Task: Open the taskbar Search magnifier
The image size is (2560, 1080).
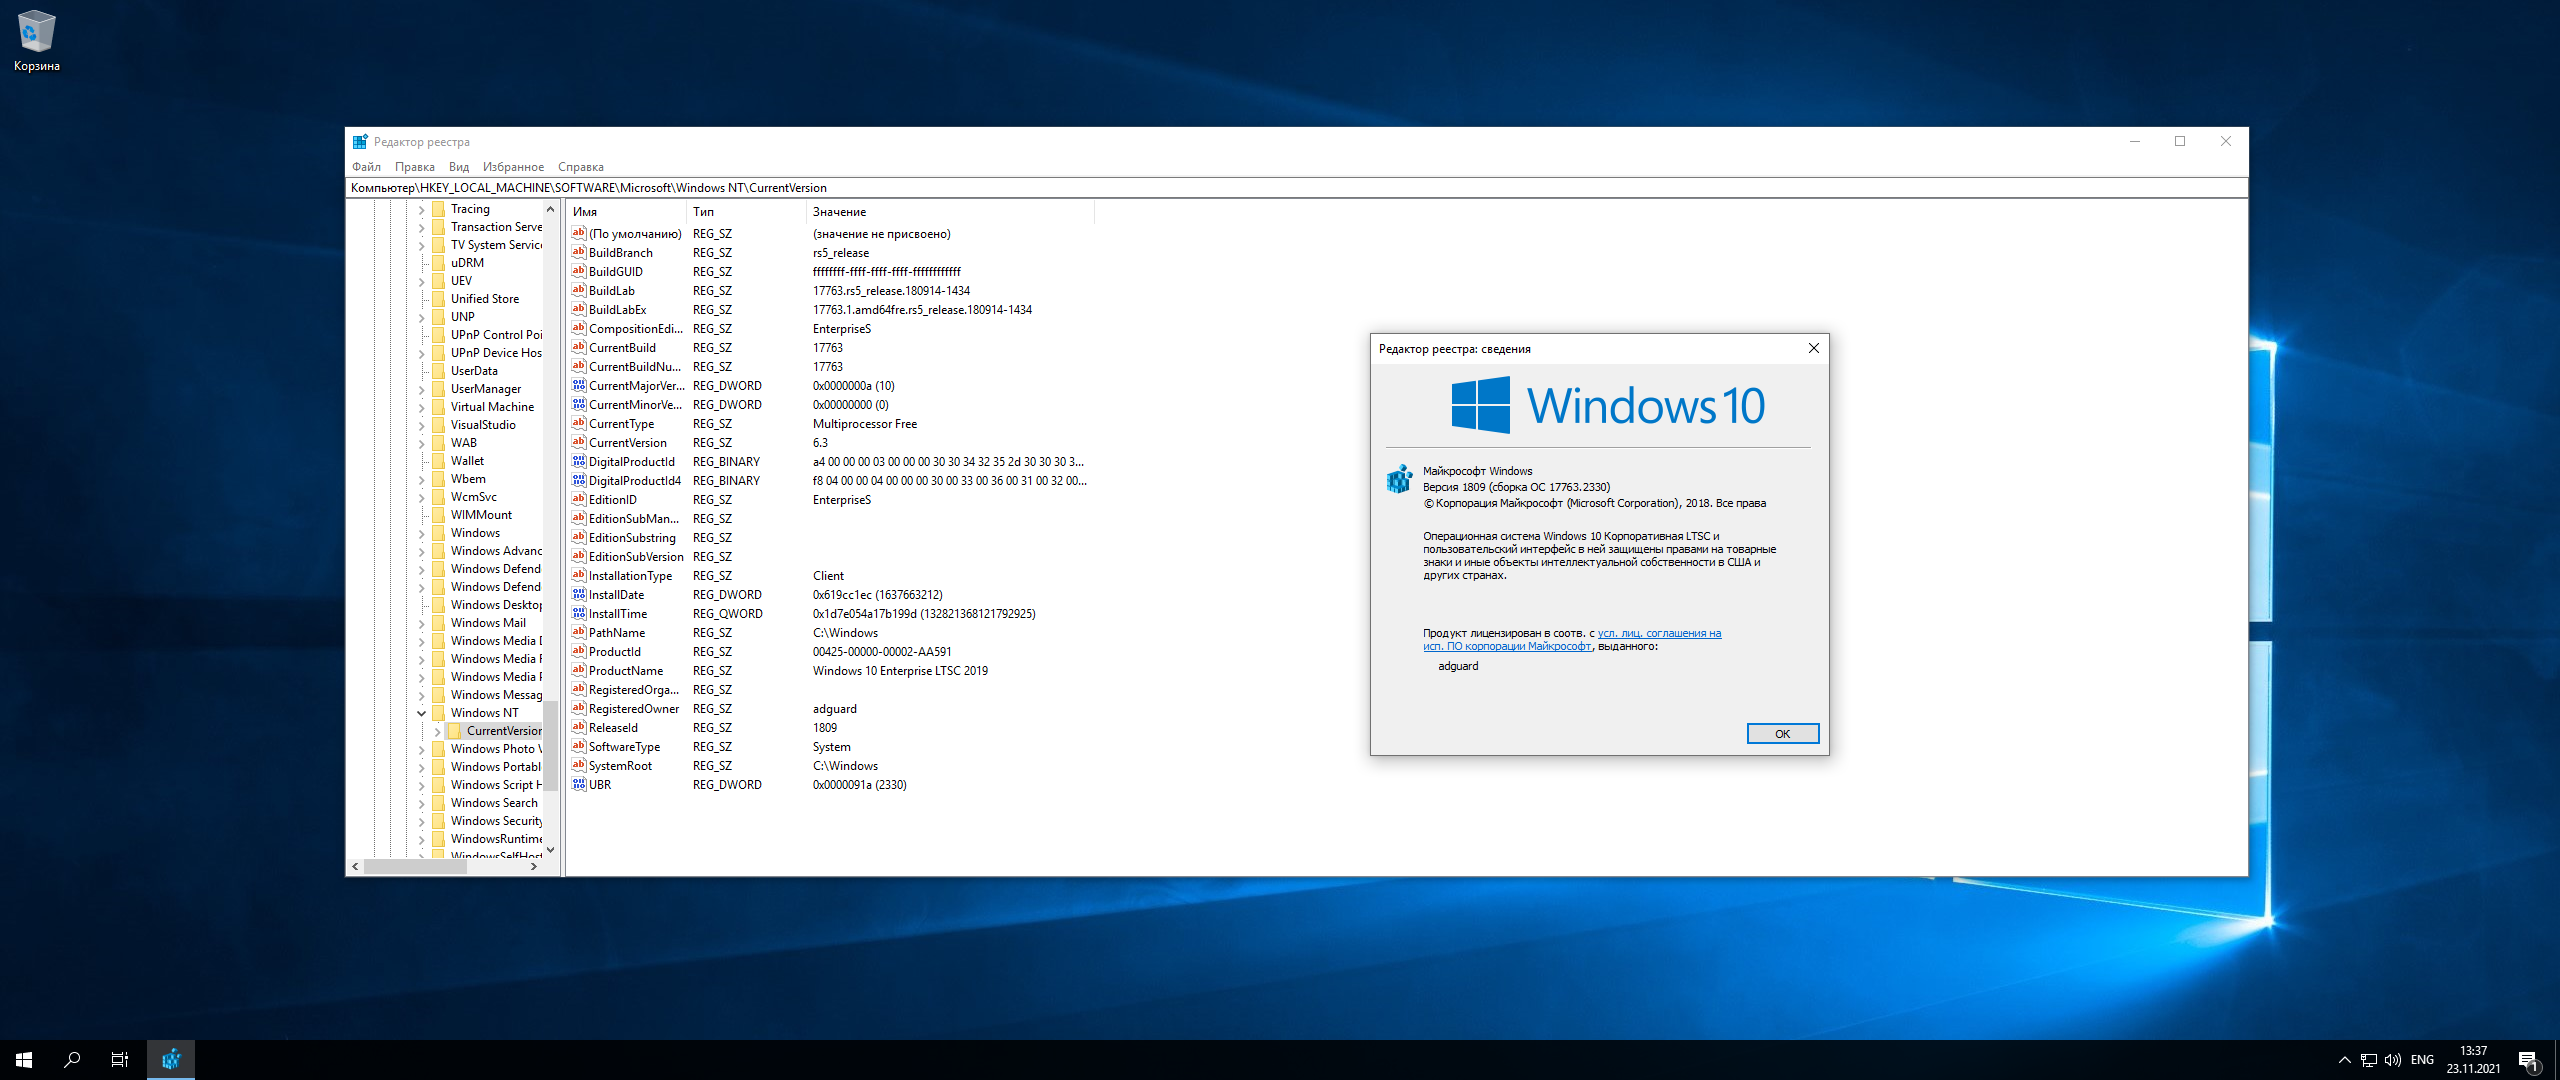Action: pyautogui.click(x=72, y=1060)
